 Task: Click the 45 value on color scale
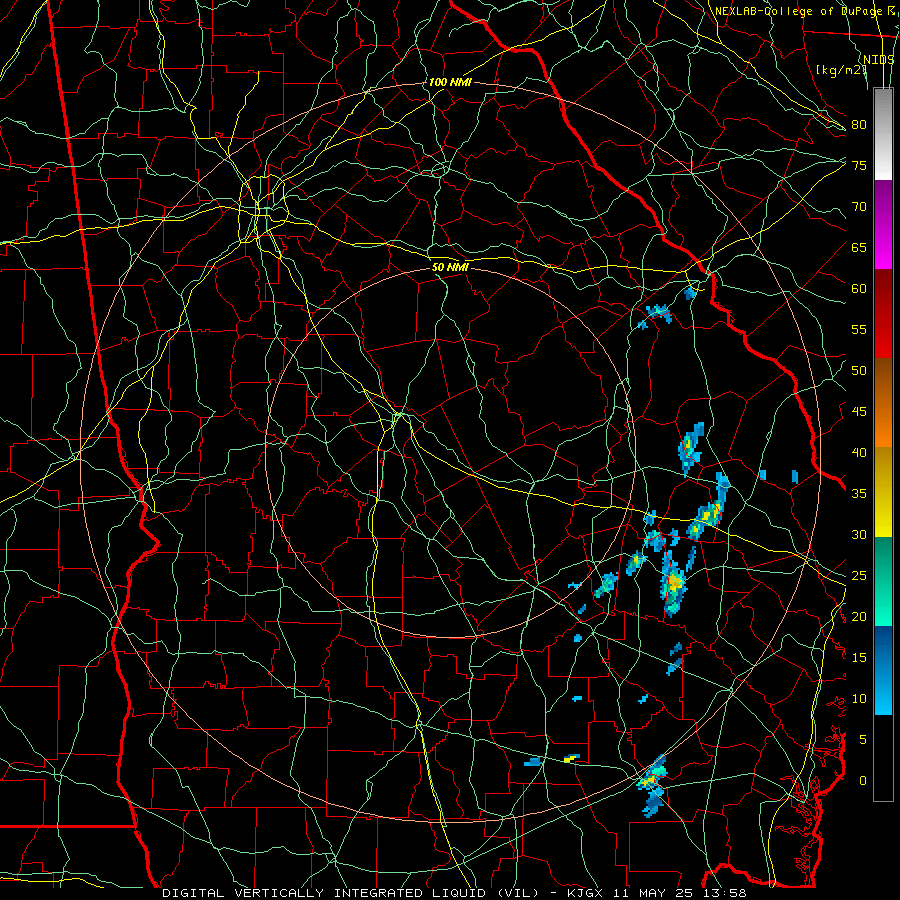859,412
